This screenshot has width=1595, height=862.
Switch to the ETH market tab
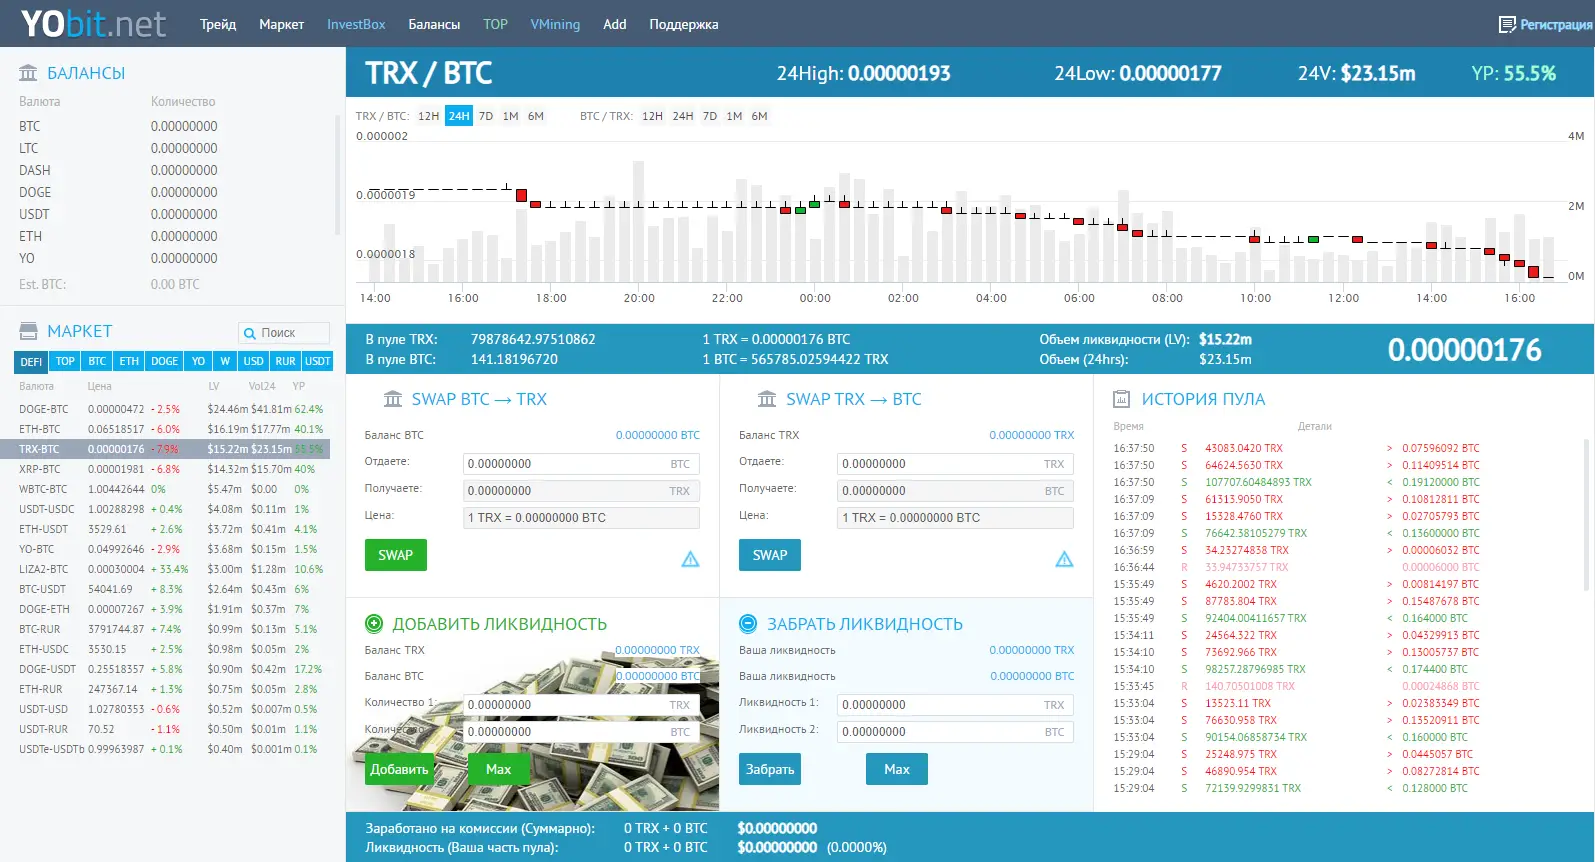pyautogui.click(x=129, y=361)
